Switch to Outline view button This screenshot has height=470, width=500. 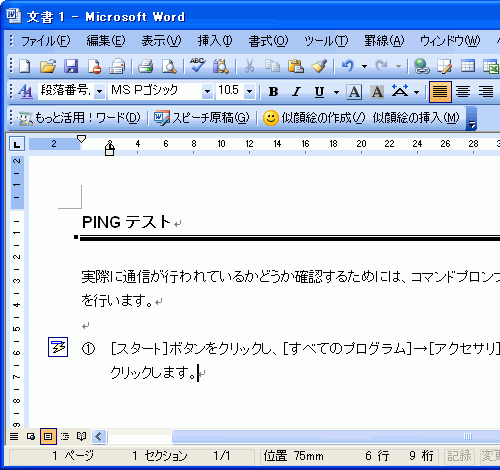pos(65,436)
